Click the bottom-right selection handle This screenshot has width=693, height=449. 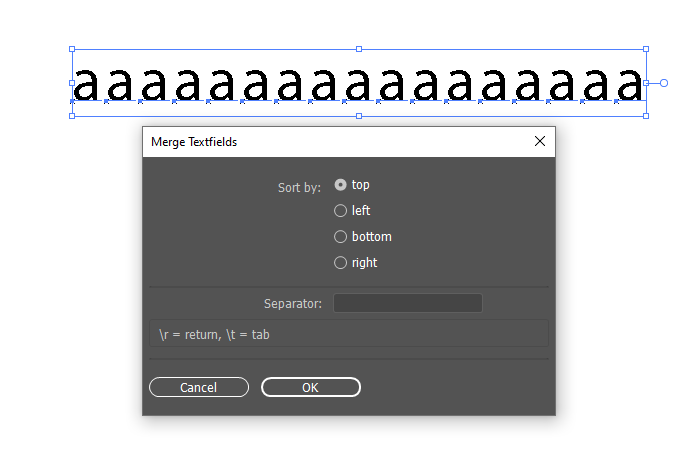pos(646,116)
